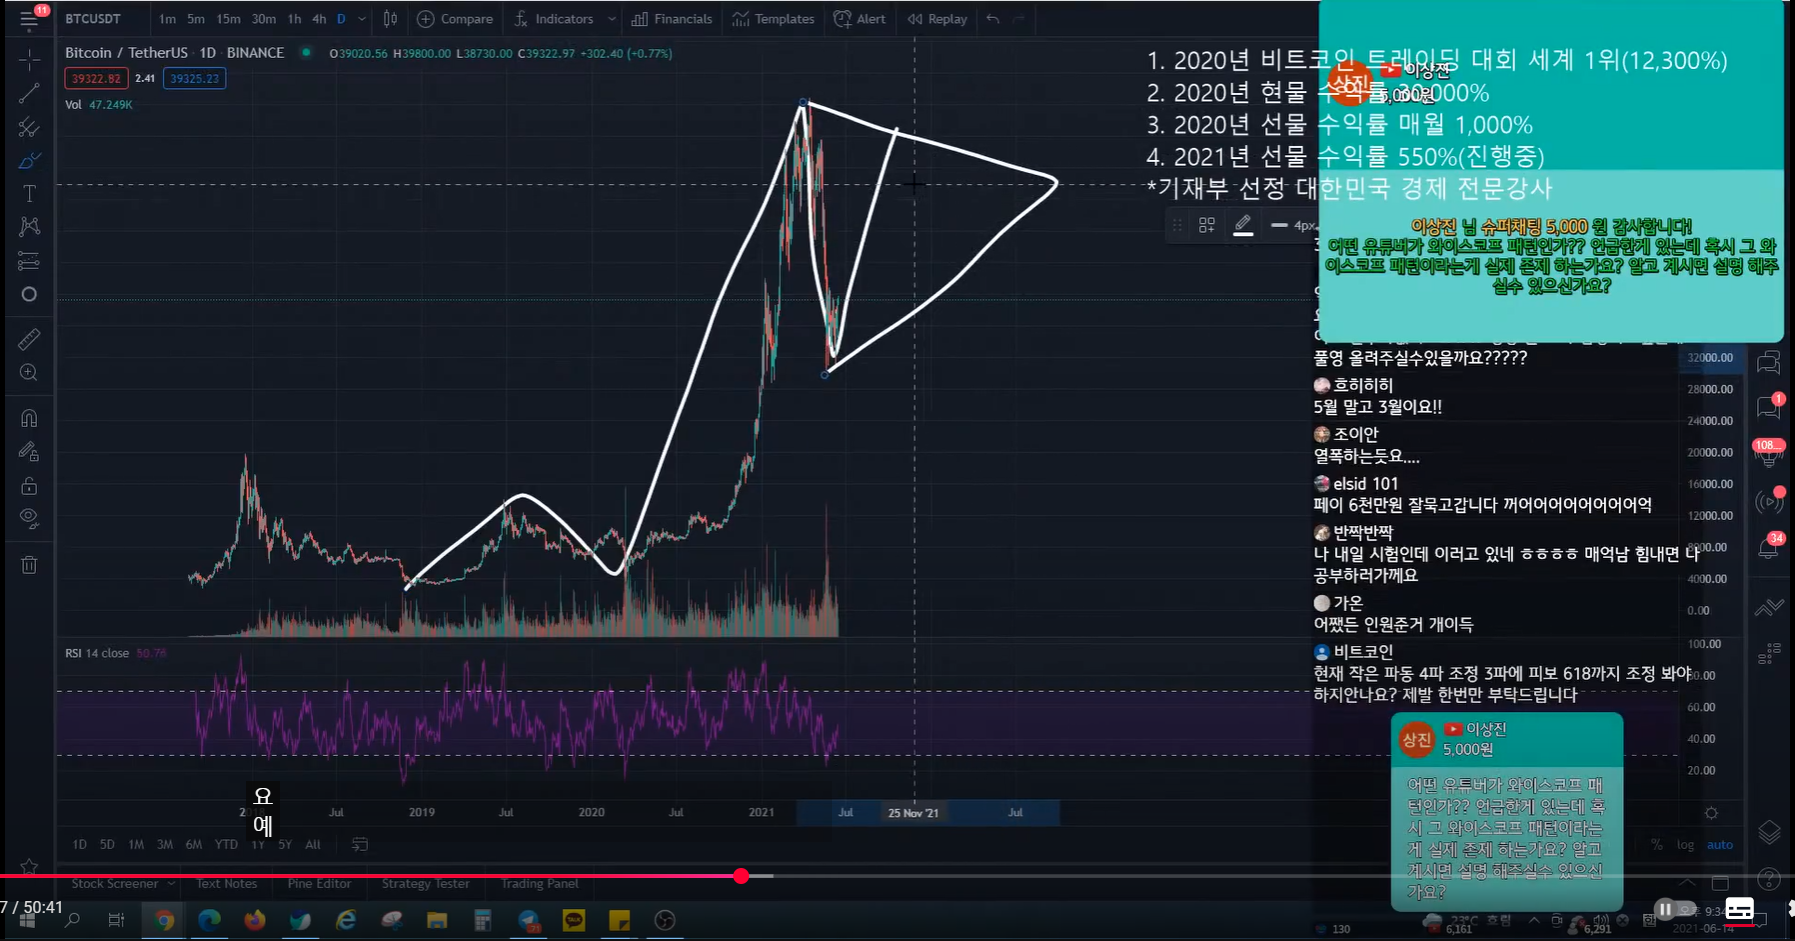Toggle log scale on price axis

coord(1686,845)
